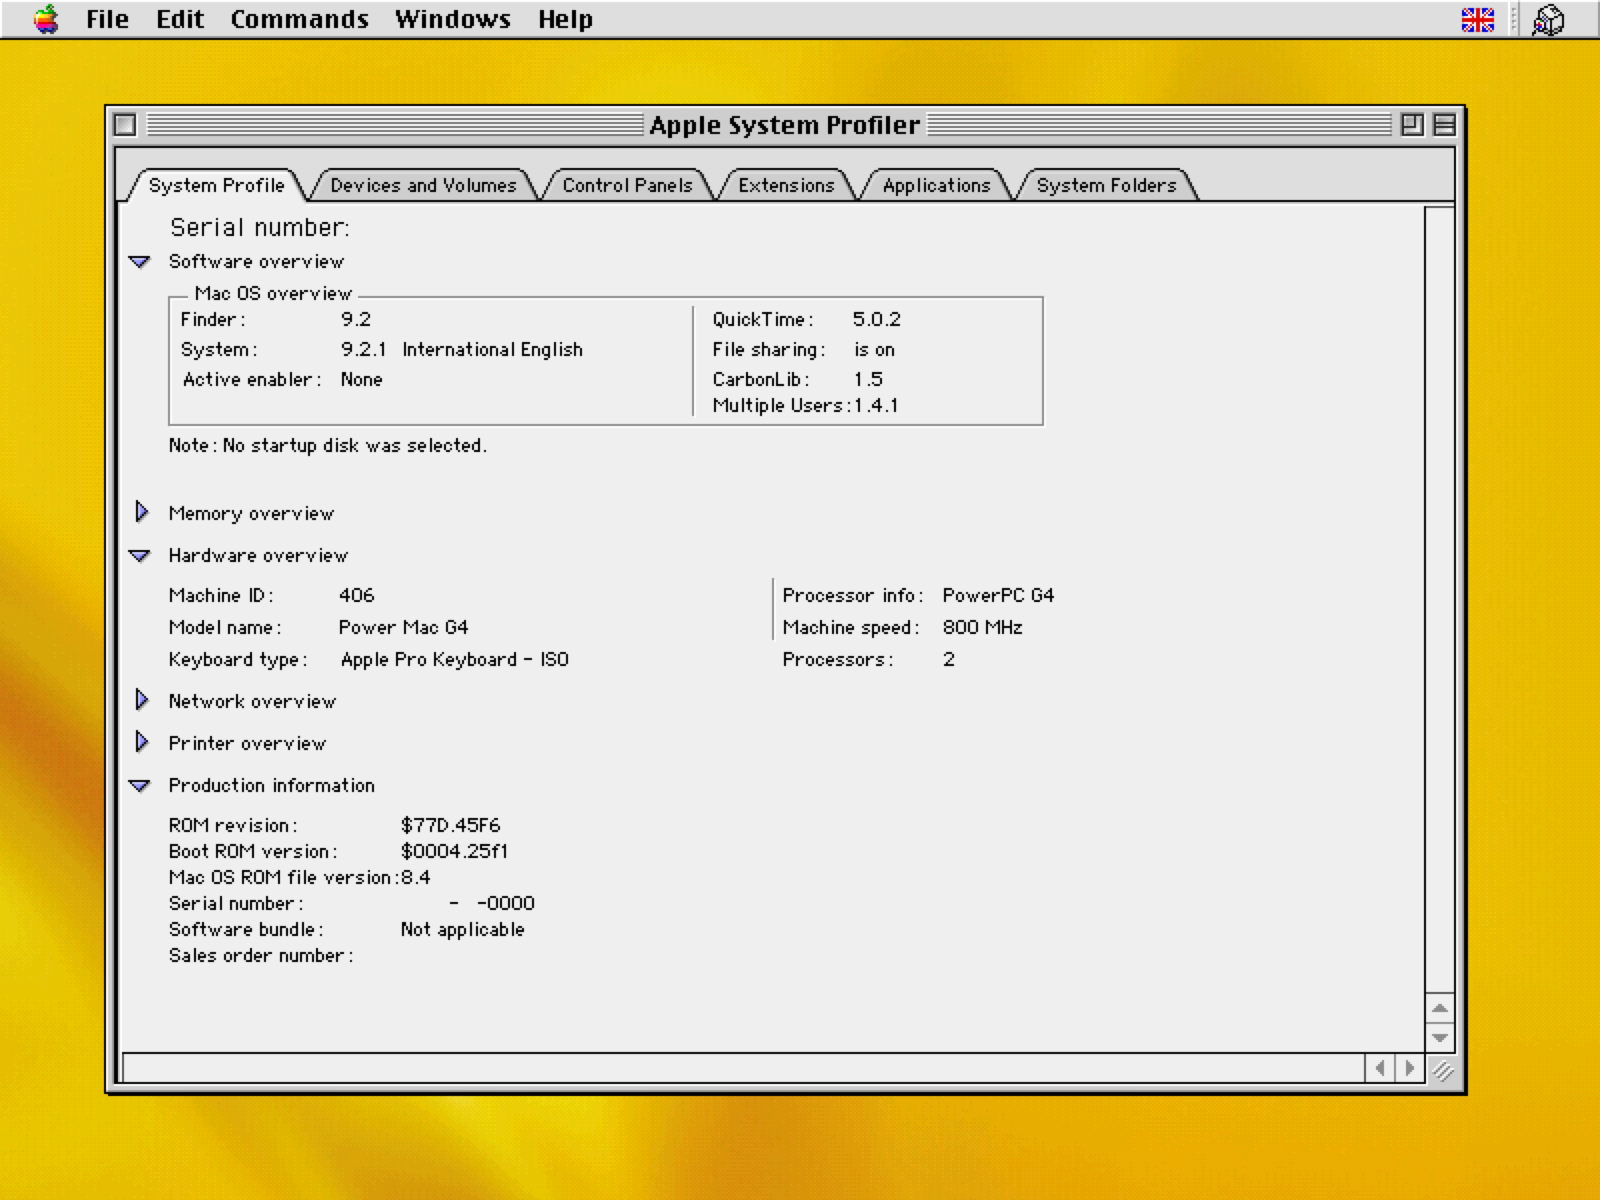Click the vertical scrollbar up arrow
The image size is (1600, 1200).
(1439, 1008)
